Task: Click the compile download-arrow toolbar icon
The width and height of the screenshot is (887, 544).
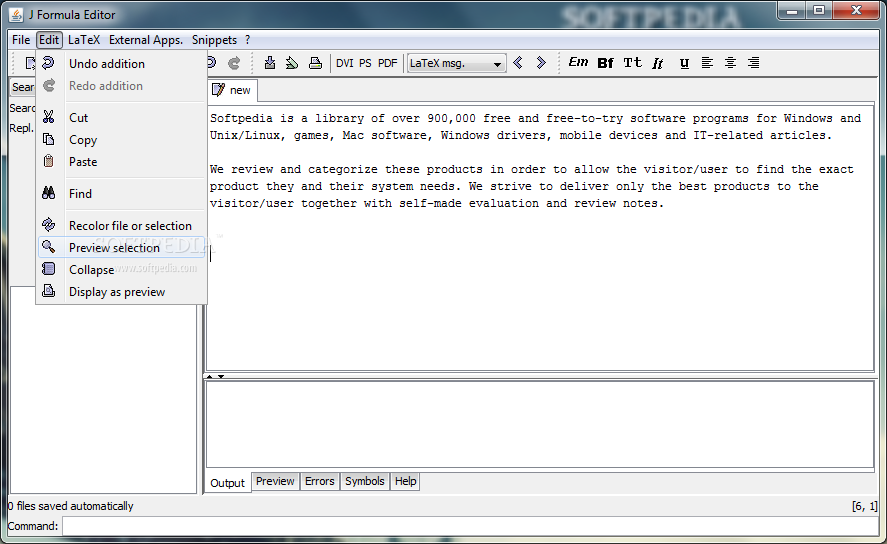Action: pyautogui.click(x=270, y=63)
